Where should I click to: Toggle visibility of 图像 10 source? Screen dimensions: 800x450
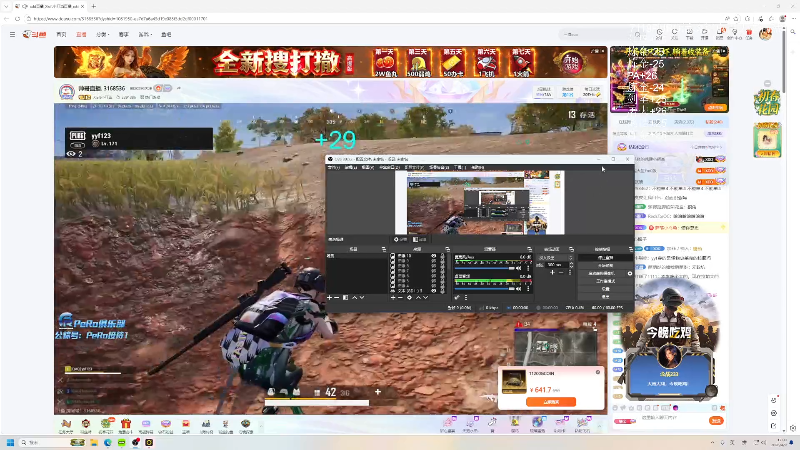click(x=433, y=256)
